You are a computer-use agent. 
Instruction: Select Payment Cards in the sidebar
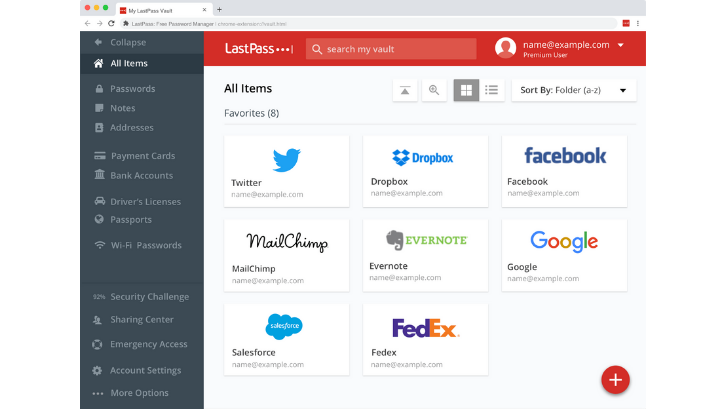pos(143,156)
